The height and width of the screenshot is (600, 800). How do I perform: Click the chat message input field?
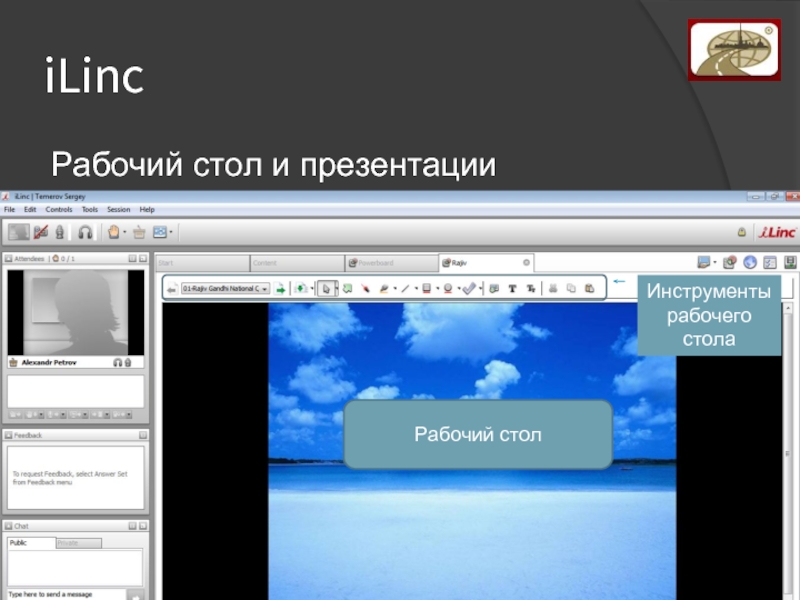(66, 594)
